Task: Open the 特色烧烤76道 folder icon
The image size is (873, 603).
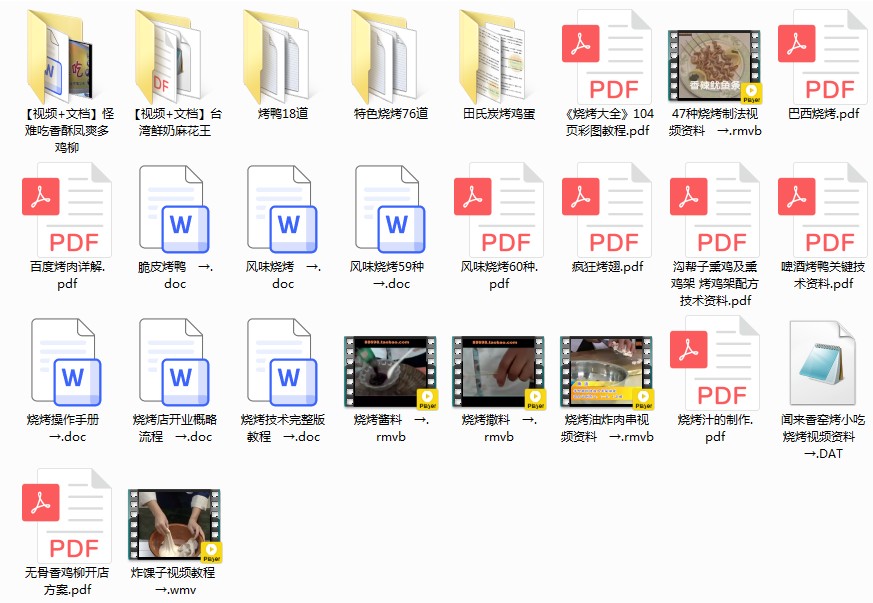Action: point(384,56)
